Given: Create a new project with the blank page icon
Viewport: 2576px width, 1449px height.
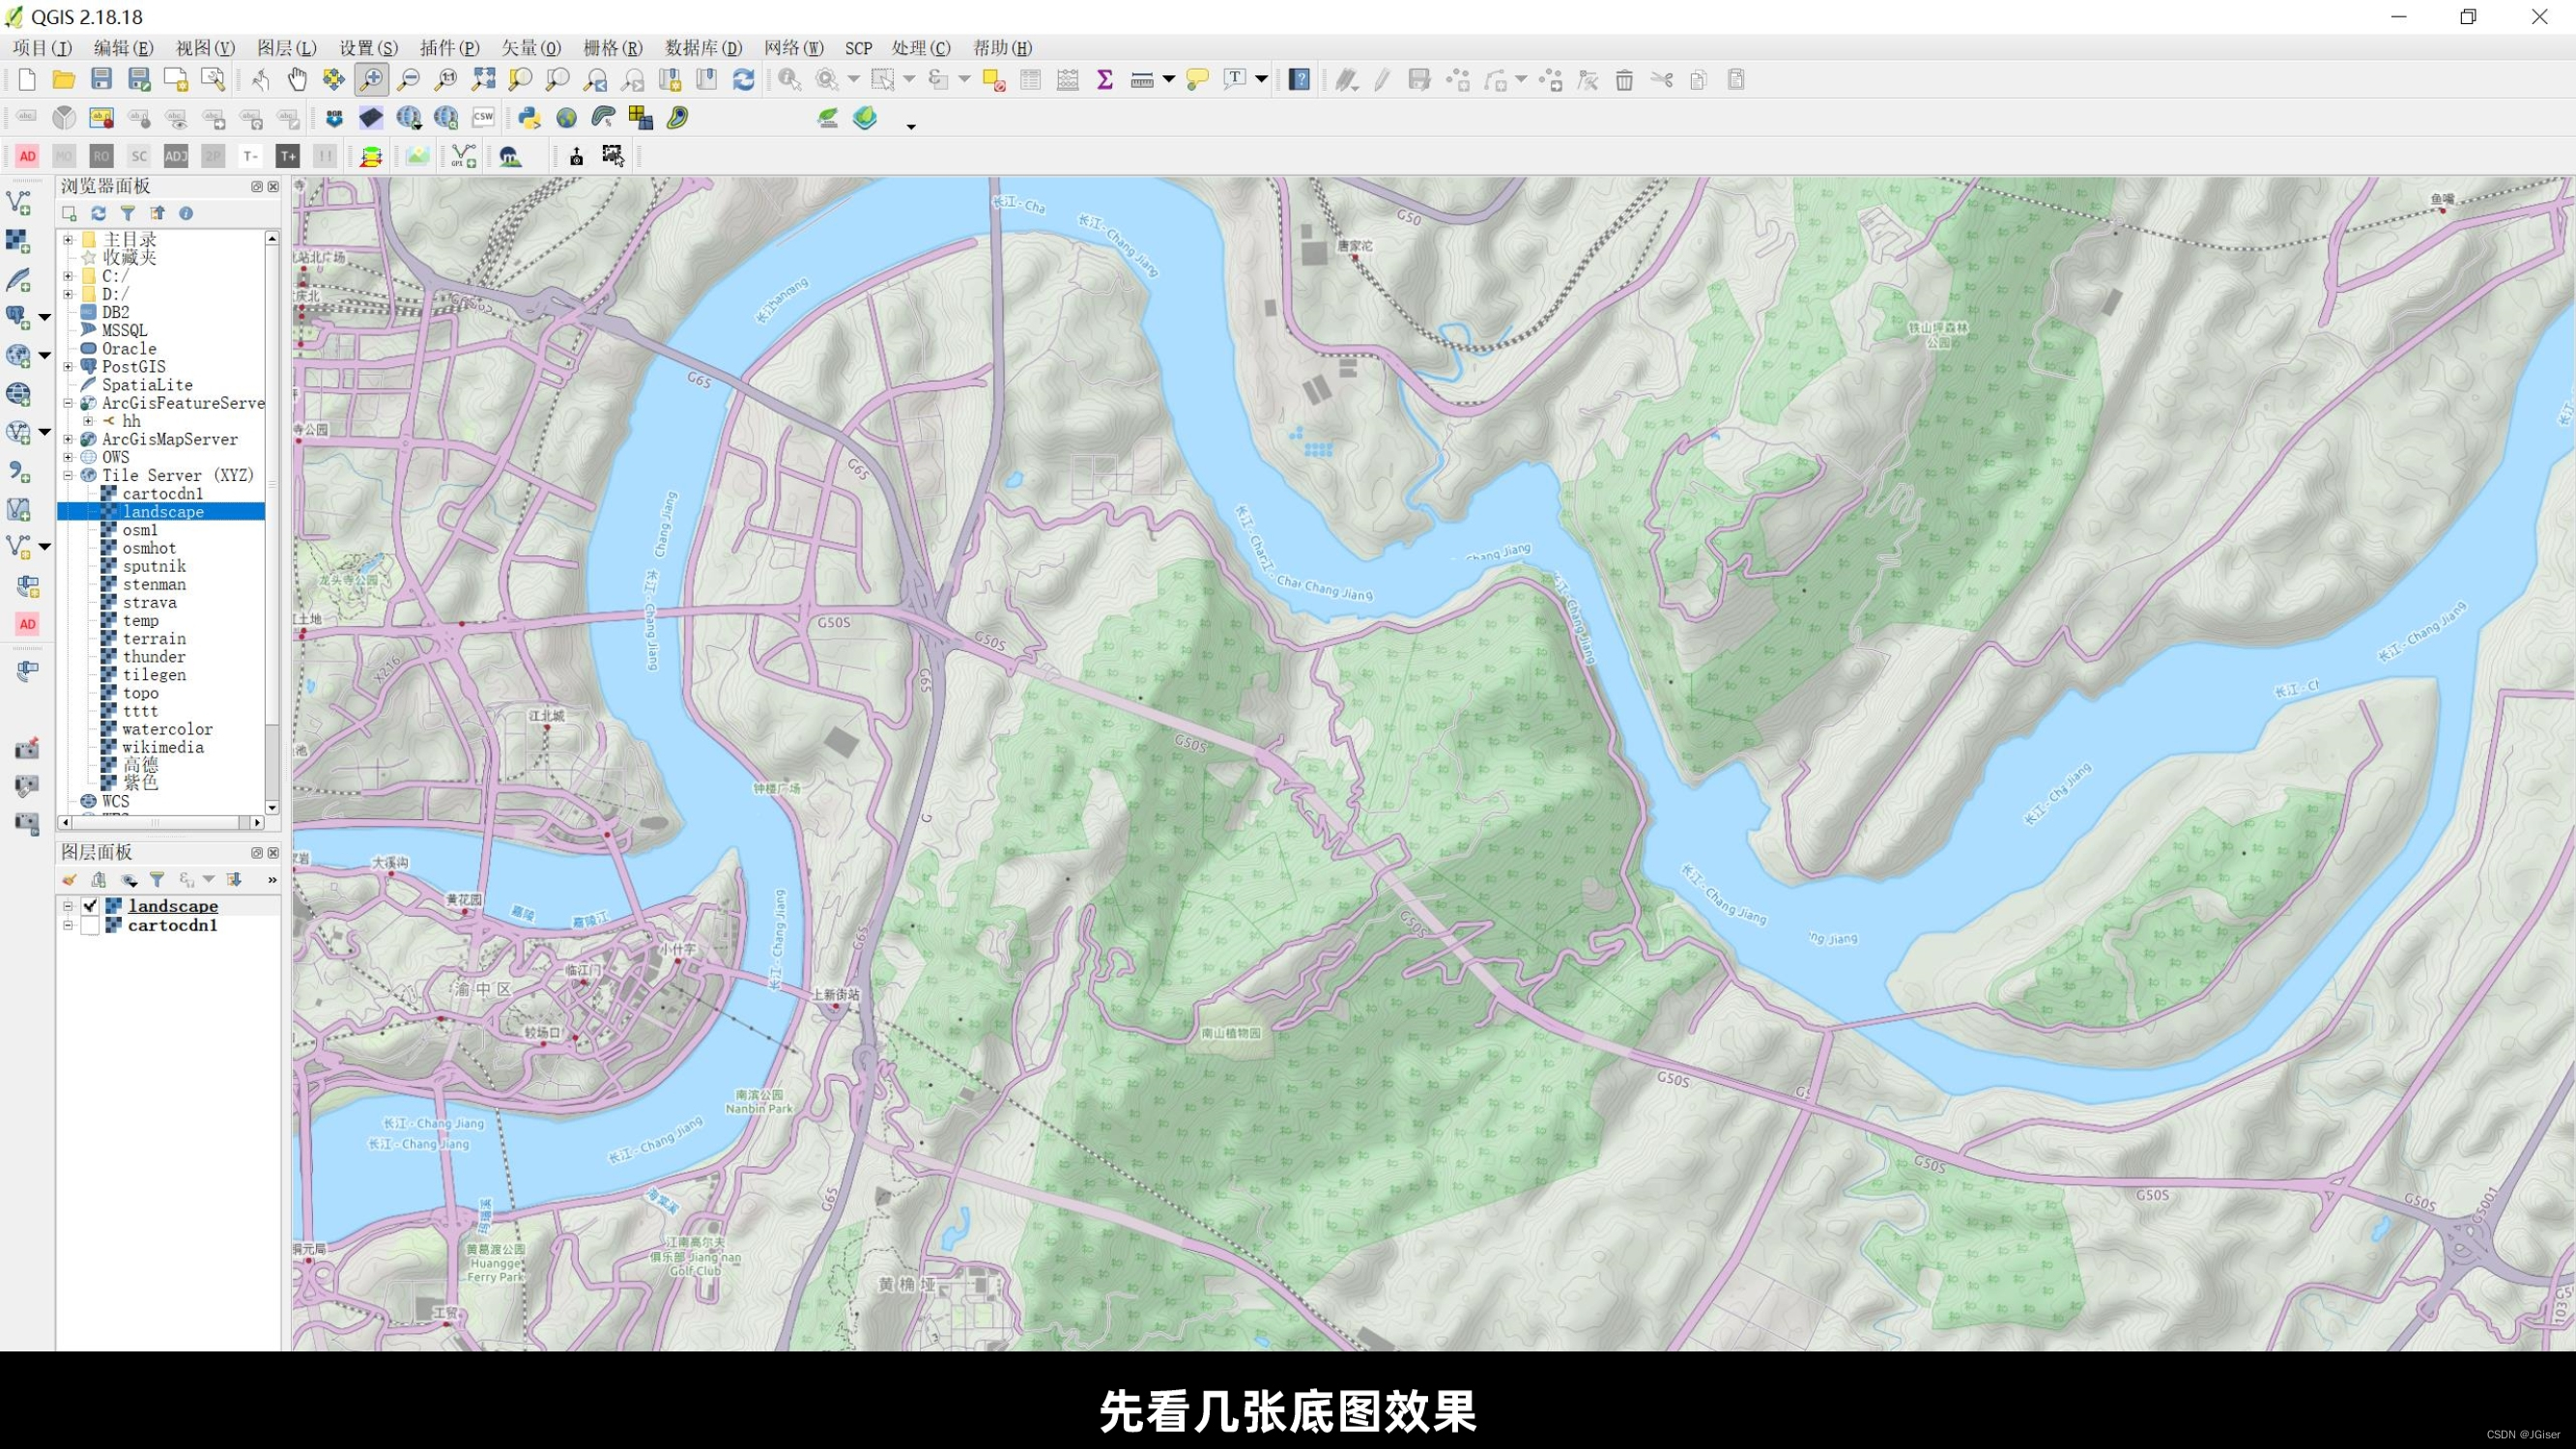Looking at the screenshot, I should point(27,79).
